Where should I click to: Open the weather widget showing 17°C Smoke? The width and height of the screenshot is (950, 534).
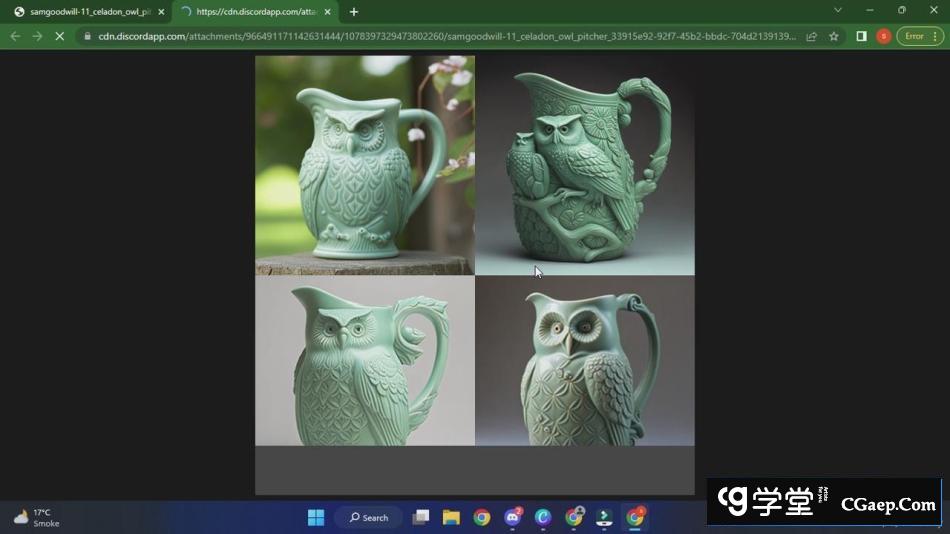pyautogui.click(x=38, y=517)
